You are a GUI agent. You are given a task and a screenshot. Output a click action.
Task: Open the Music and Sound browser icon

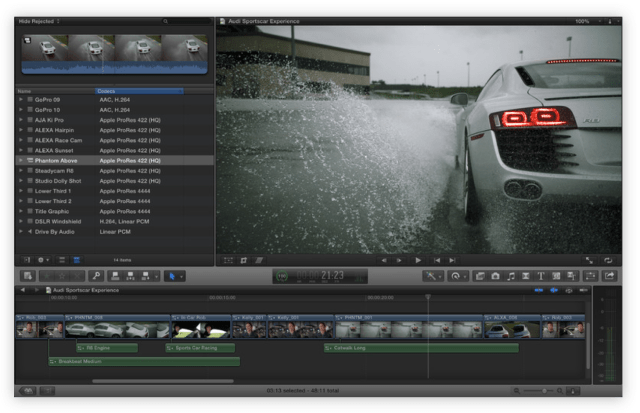click(x=510, y=275)
